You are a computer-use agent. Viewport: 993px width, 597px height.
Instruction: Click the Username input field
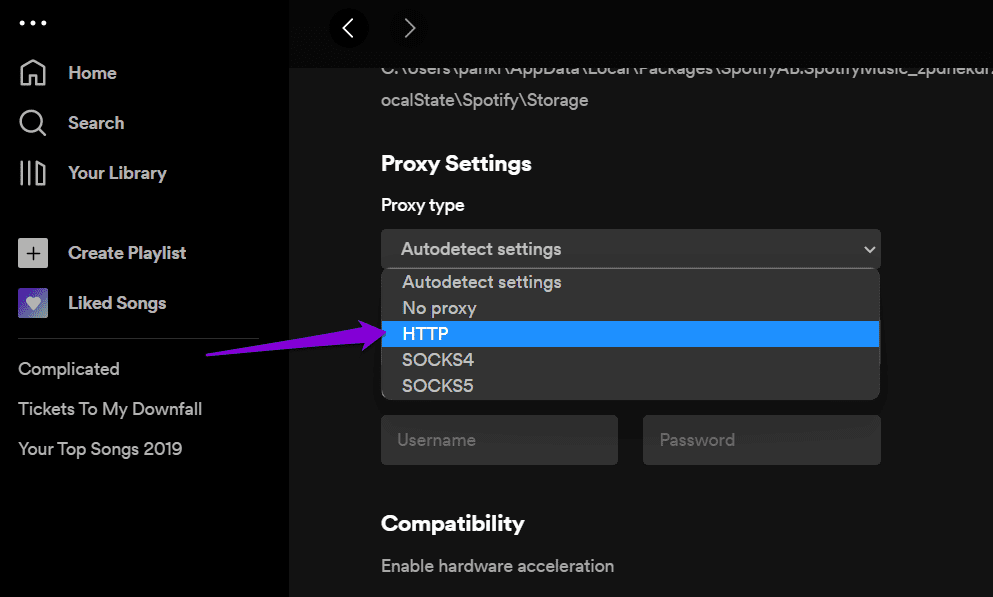tap(499, 440)
